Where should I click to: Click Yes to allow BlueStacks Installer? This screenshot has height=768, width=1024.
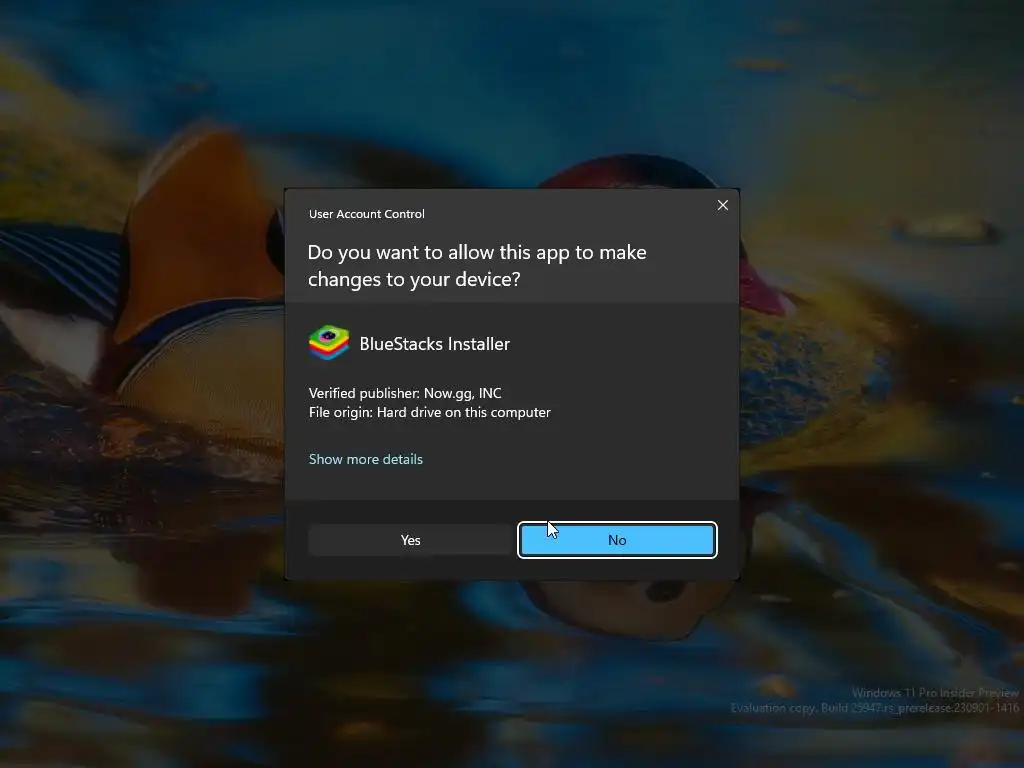tap(410, 540)
